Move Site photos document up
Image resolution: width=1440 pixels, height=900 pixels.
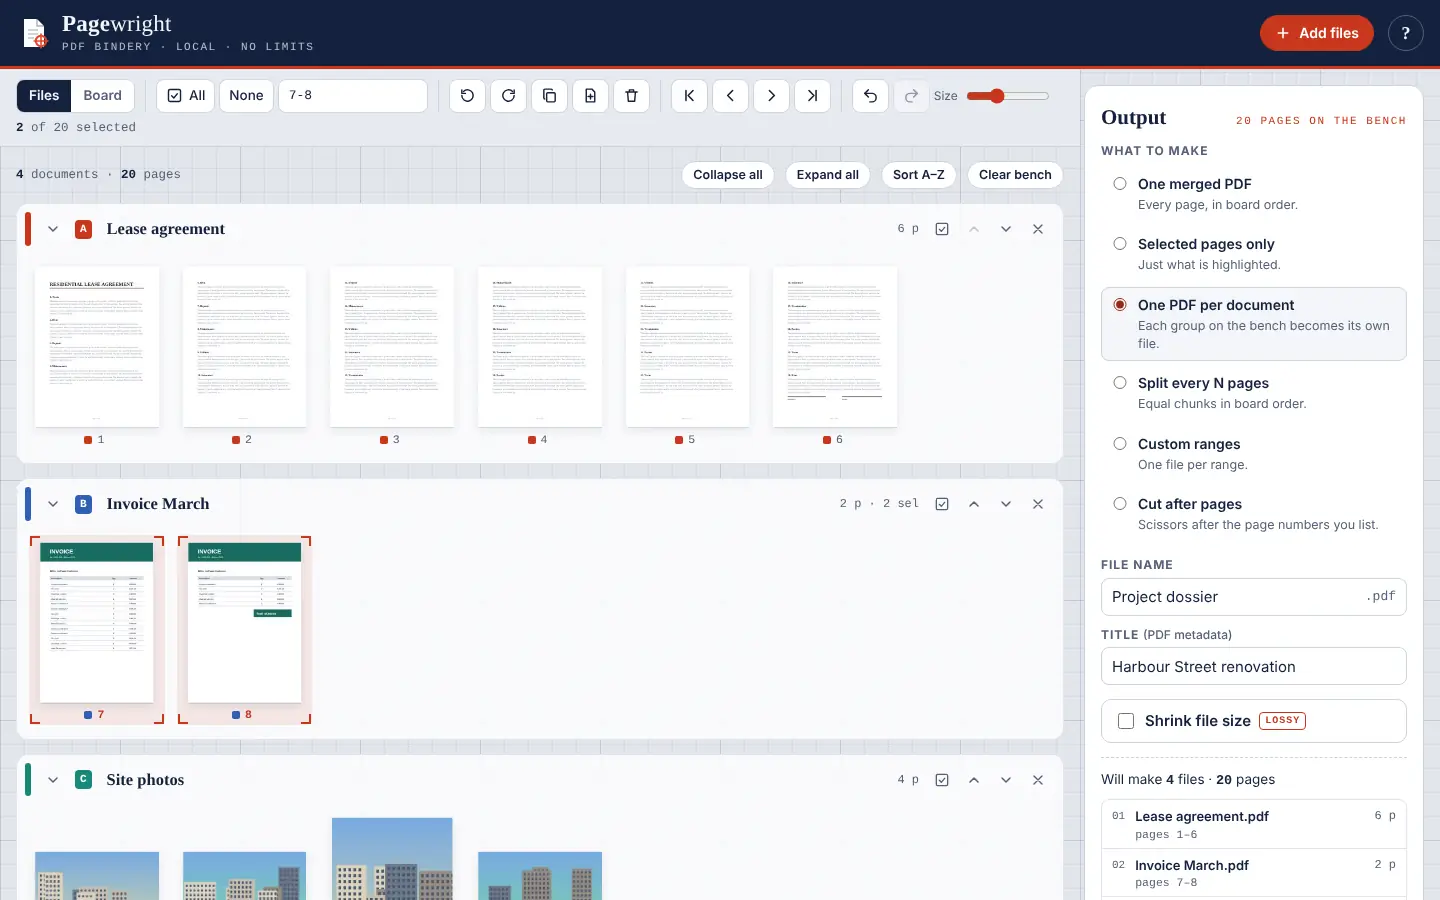click(x=974, y=780)
